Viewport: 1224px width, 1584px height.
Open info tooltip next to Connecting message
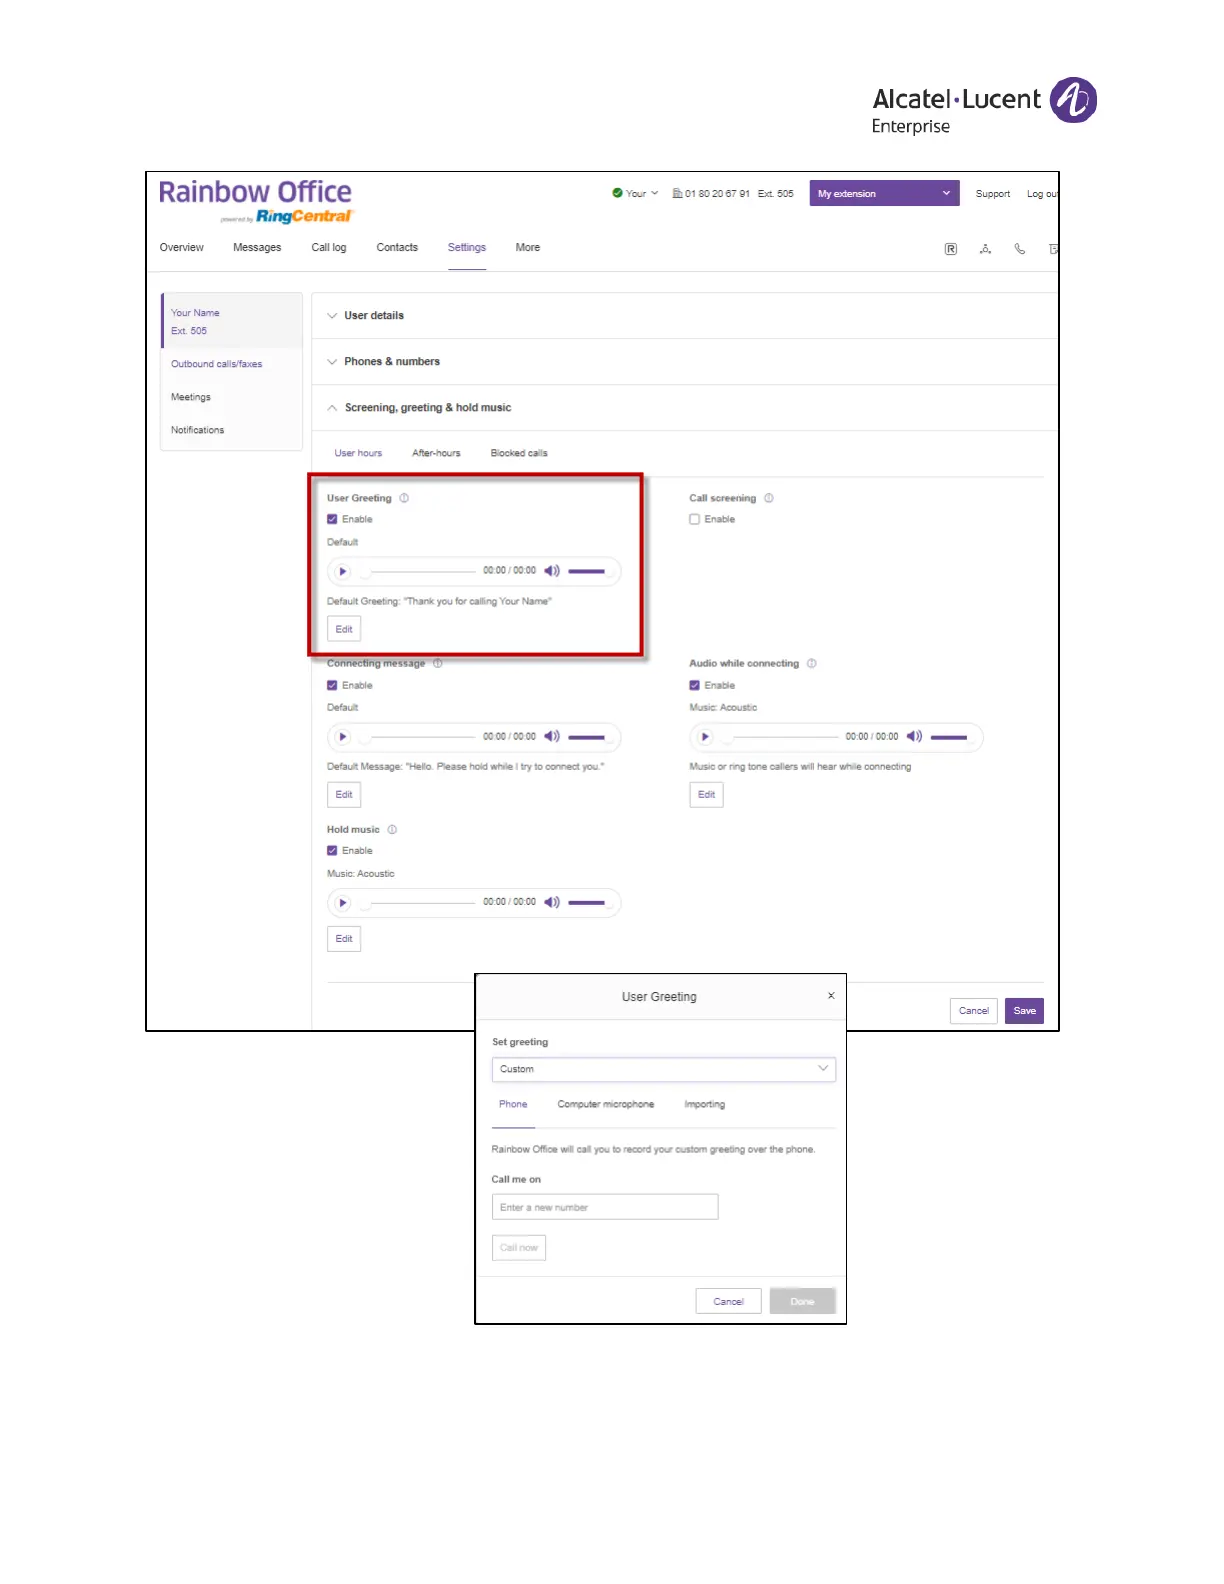(438, 663)
